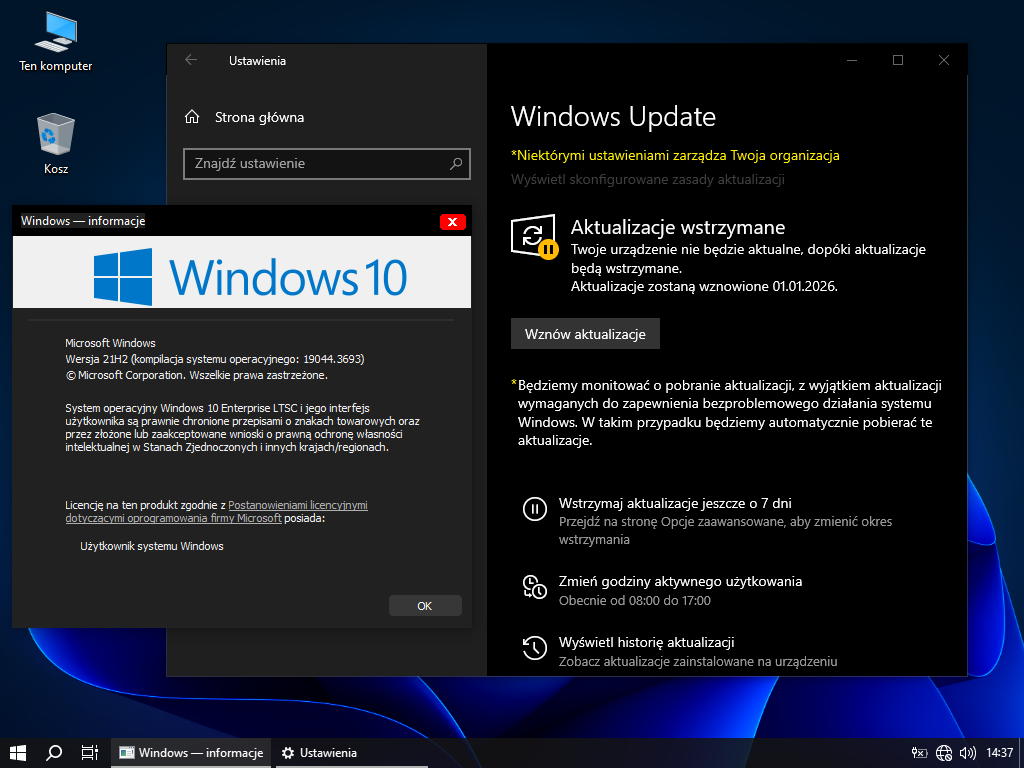Click Wyświetl skonfigurowane zasady aktualizacji link
Viewport: 1024px width, 768px height.
pos(647,179)
